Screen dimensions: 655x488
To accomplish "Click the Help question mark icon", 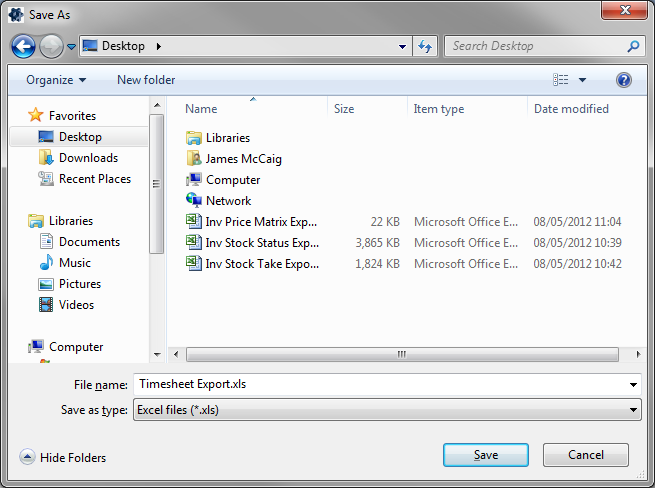I will click(x=623, y=80).
